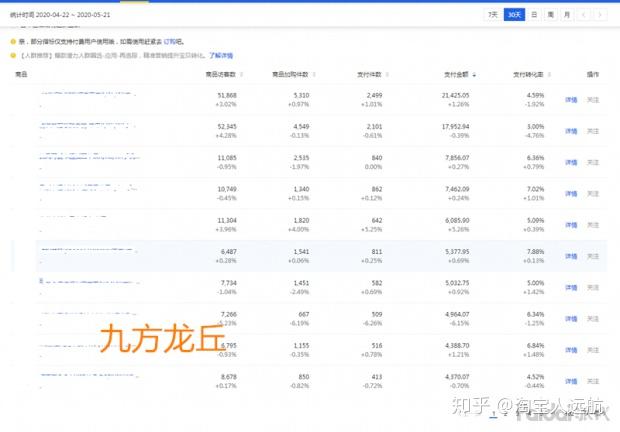Toggle 支付金额 descending sort arrow
Image resolution: width=620 pixels, height=432 pixels.
tap(474, 75)
